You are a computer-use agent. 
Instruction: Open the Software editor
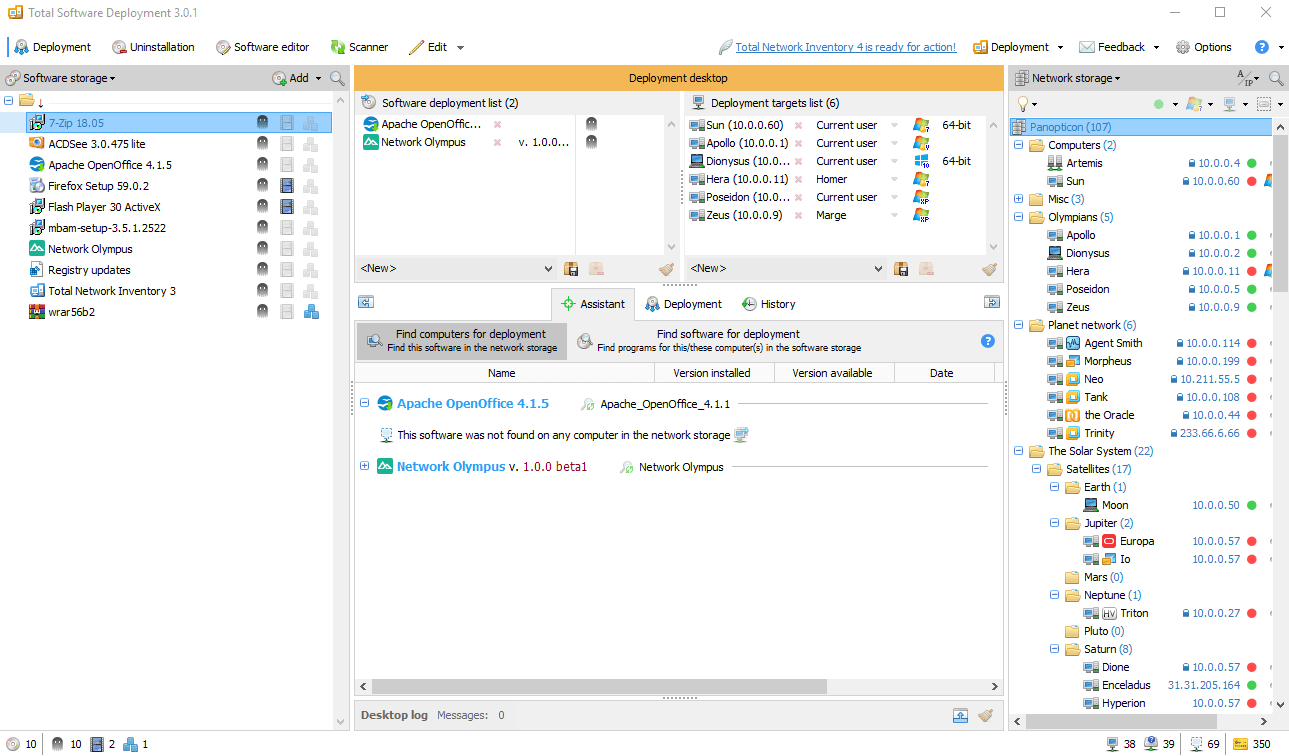263,47
